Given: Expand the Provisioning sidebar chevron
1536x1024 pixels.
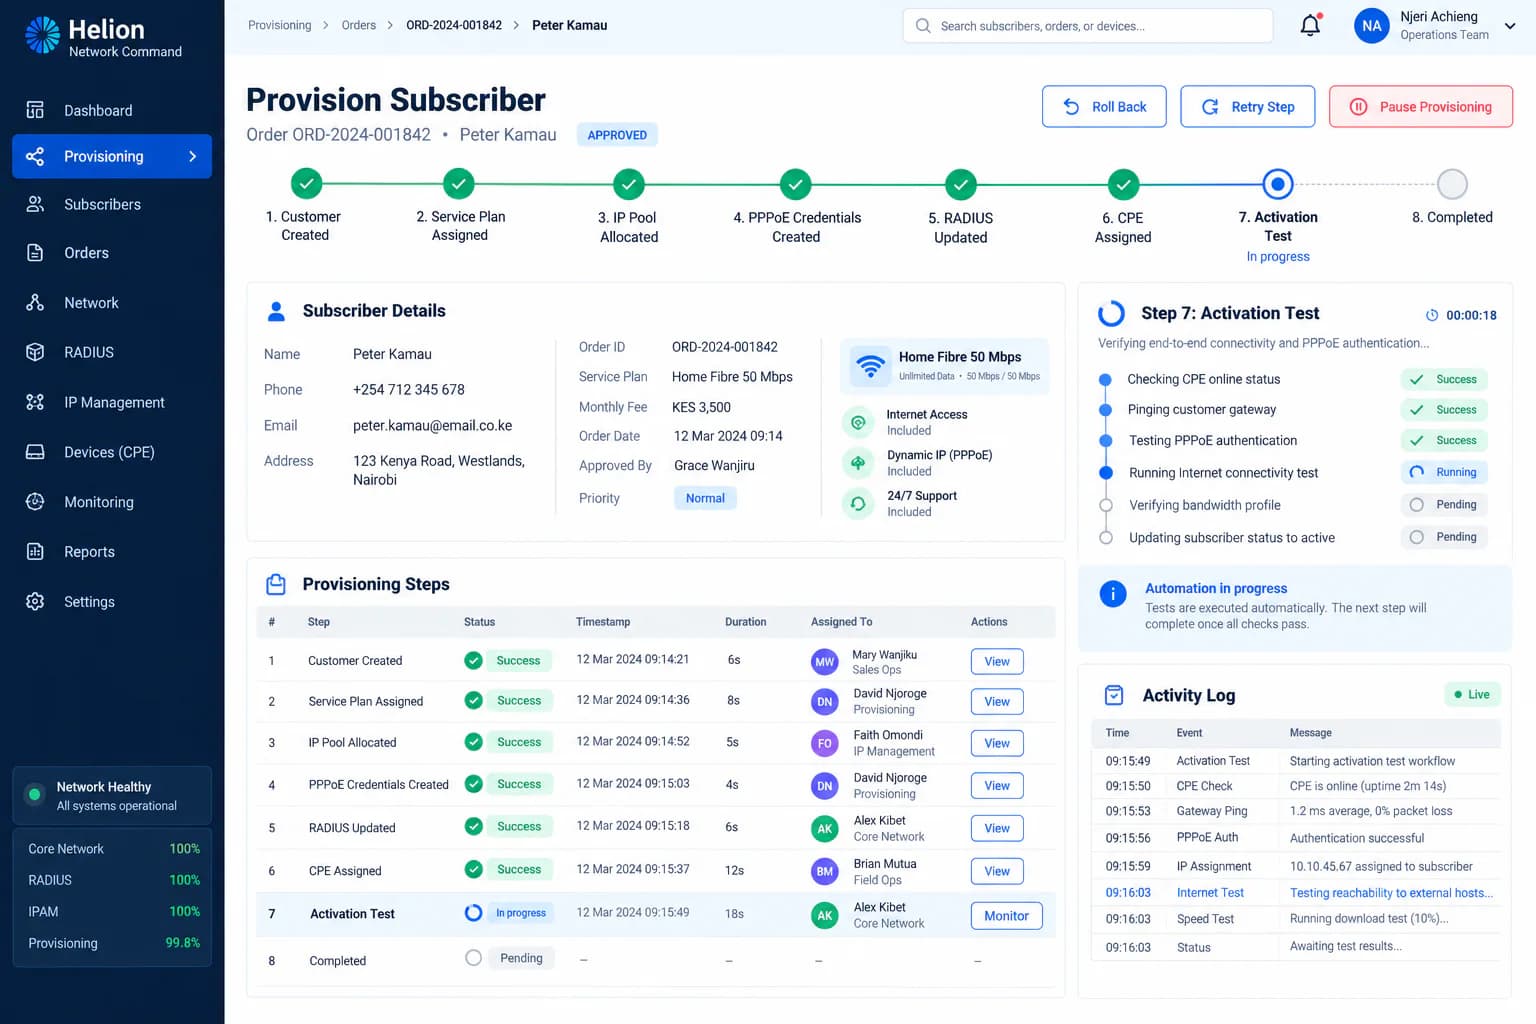Looking at the screenshot, I should point(193,156).
